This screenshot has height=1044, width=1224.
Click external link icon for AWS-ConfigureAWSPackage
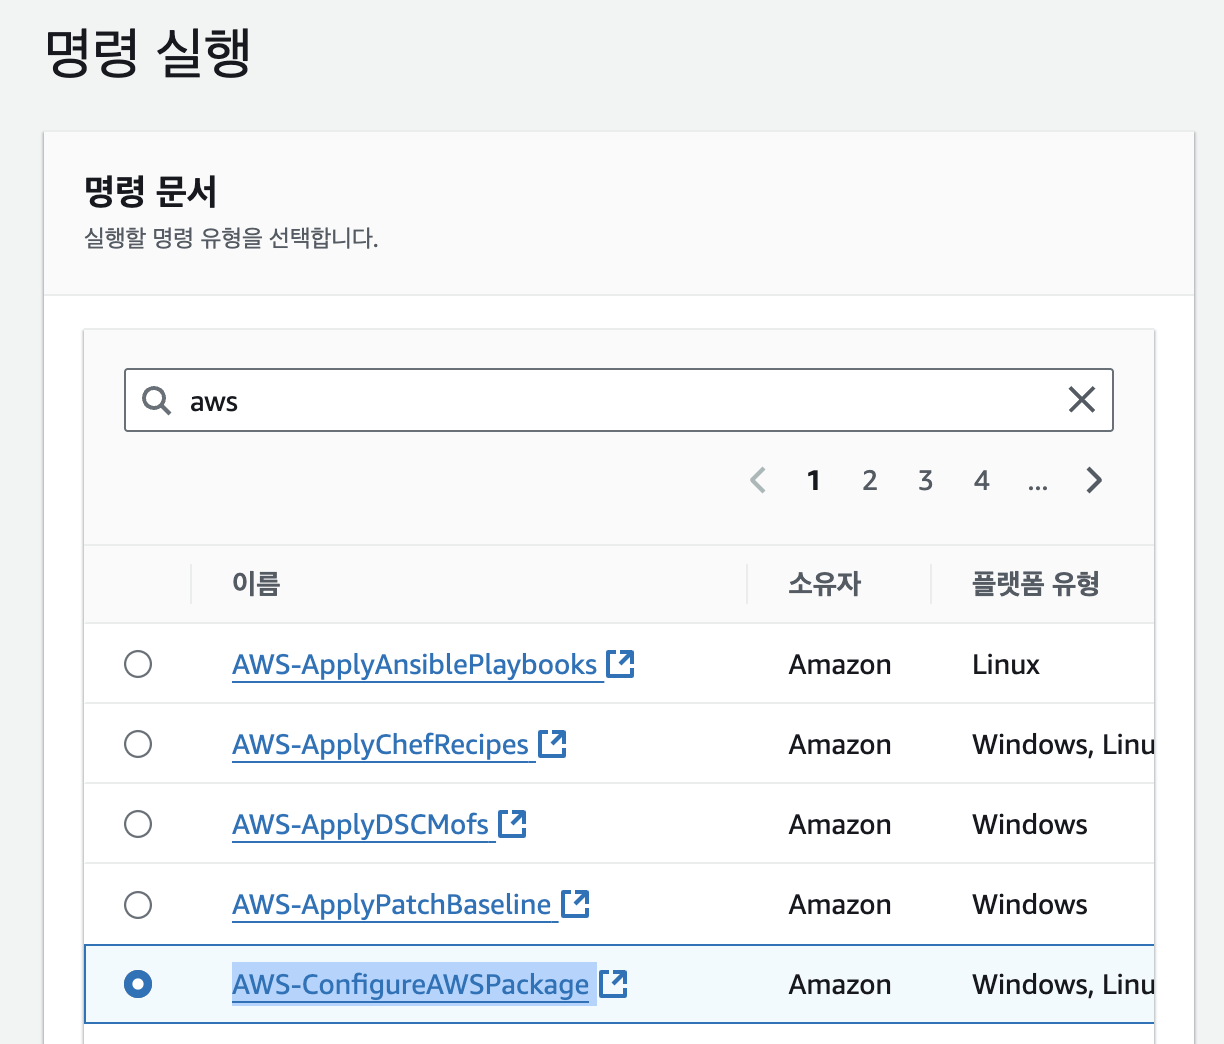(x=613, y=983)
